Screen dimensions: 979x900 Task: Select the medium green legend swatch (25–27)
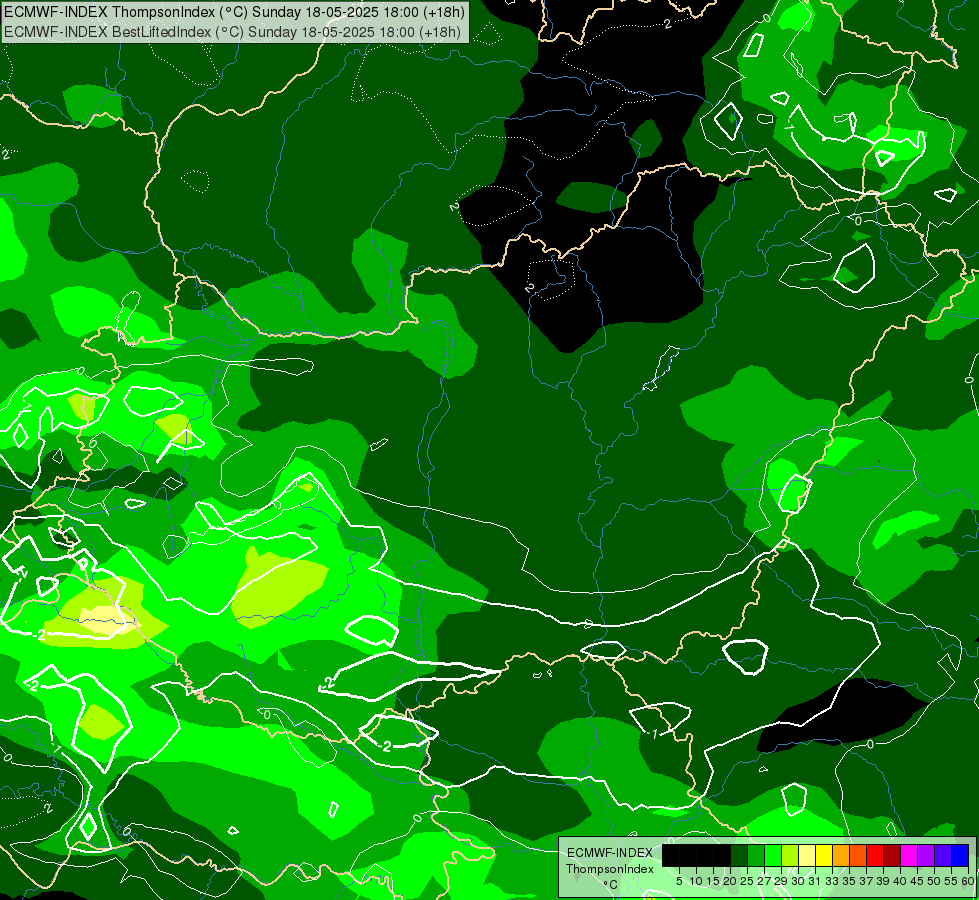755,855
